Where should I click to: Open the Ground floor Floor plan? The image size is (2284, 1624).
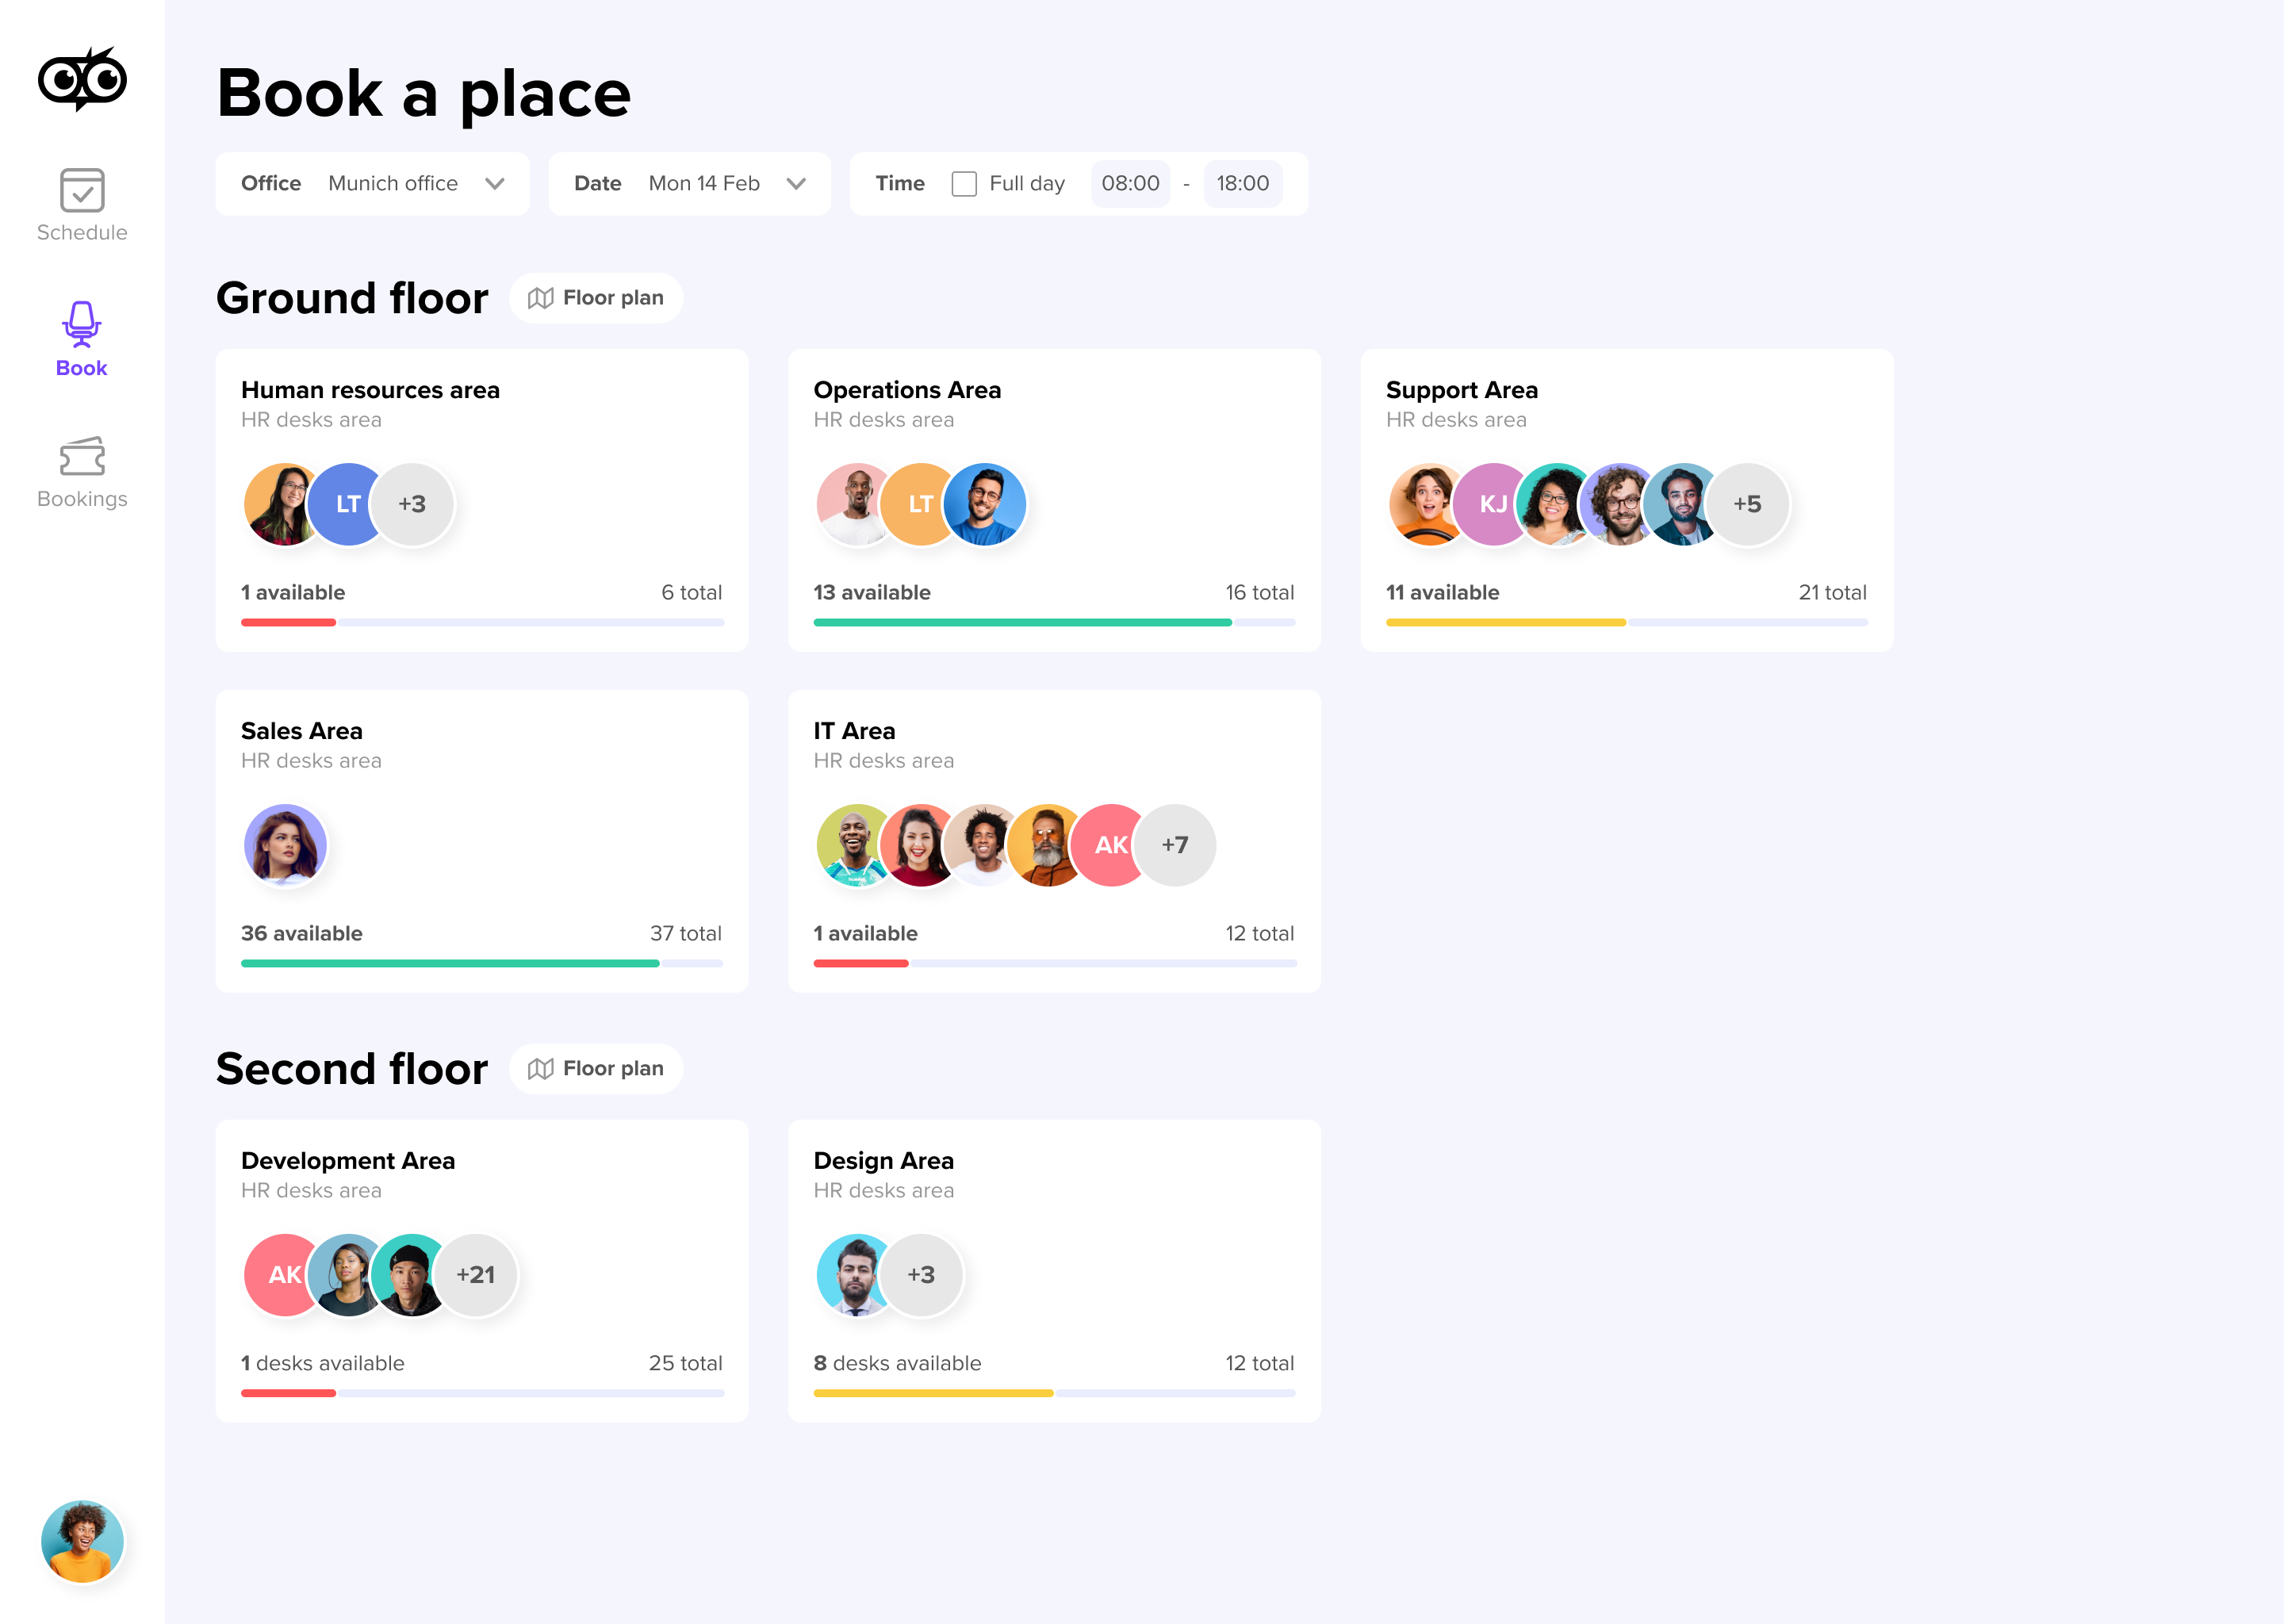pyautogui.click(x=596, y=297)
